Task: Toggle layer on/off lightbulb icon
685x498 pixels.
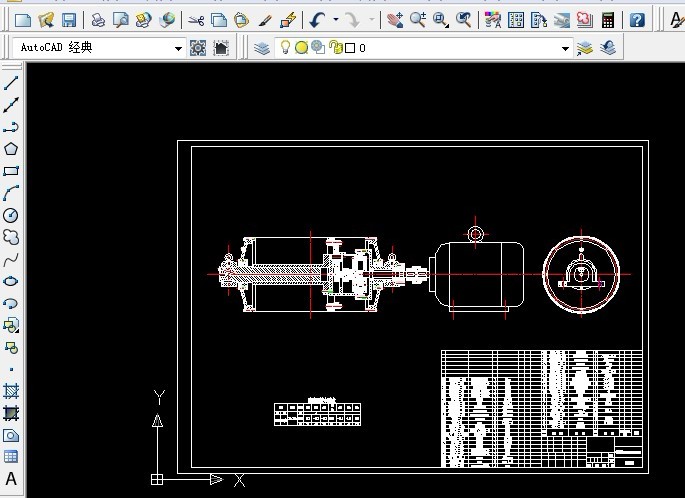Action: click(285, 47)
